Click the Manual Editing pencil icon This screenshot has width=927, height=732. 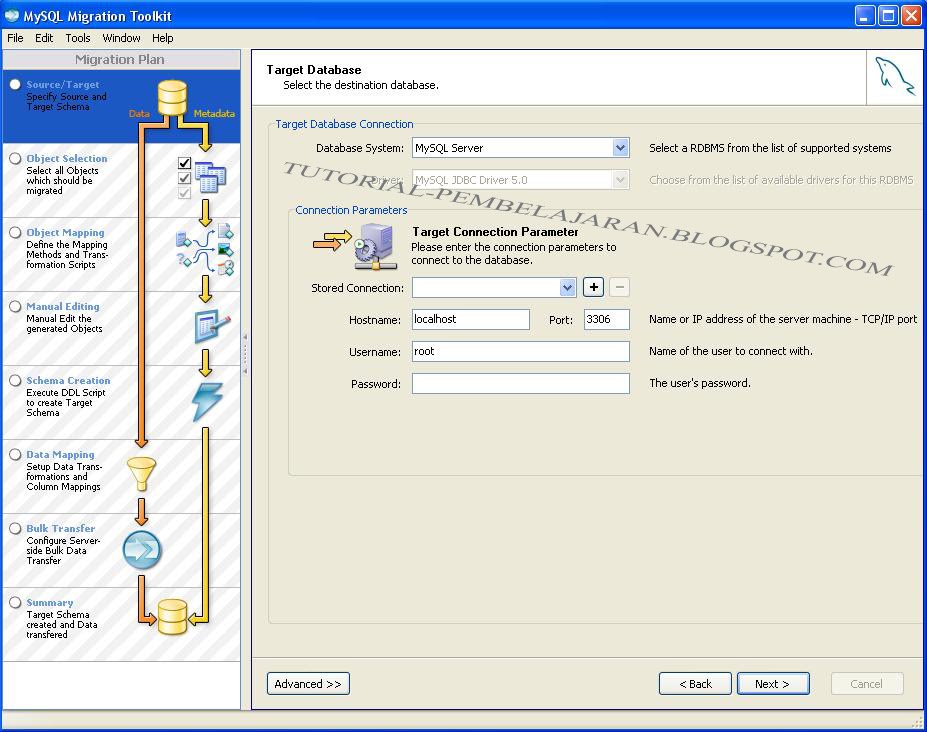(212, 325)
